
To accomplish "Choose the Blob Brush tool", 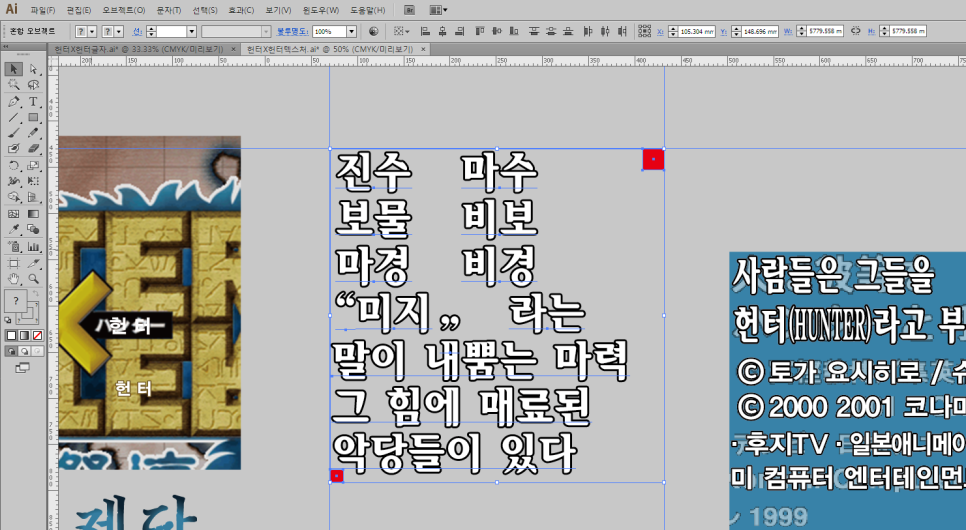I will point(14,149).
